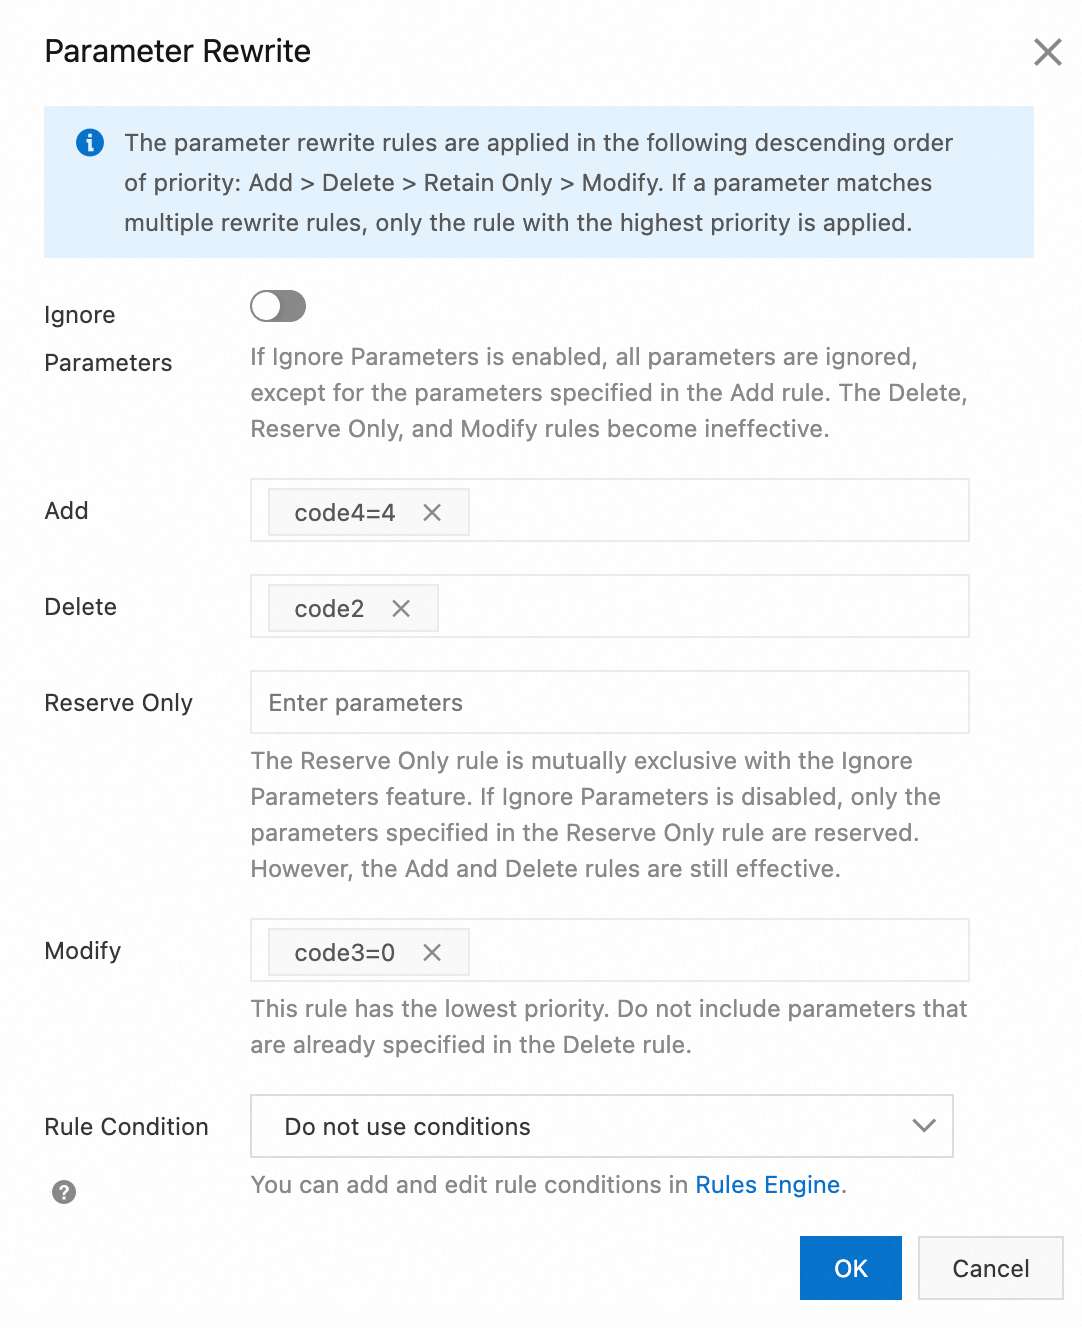This screenshot has height=1328, width=1082.
Task: Open the Rules Engine link
Action: pyautogui.click(x=767, y=1185)
